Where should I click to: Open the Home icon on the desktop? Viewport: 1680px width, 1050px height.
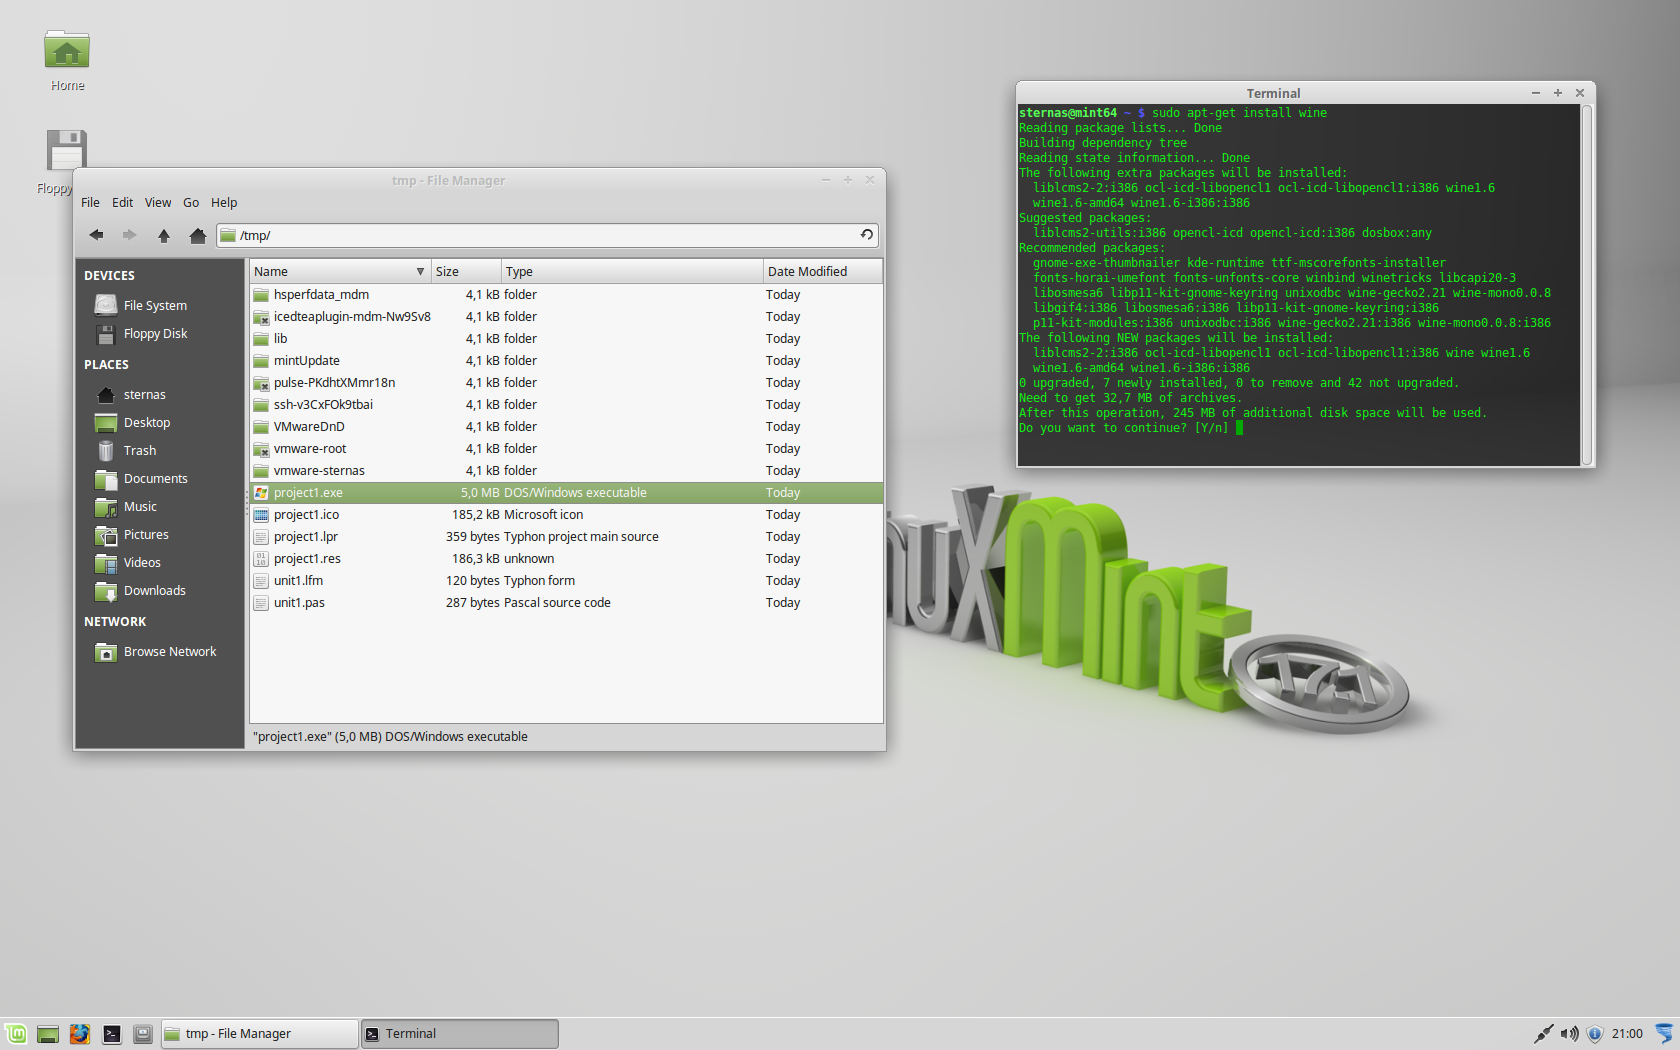click(67, 61)
